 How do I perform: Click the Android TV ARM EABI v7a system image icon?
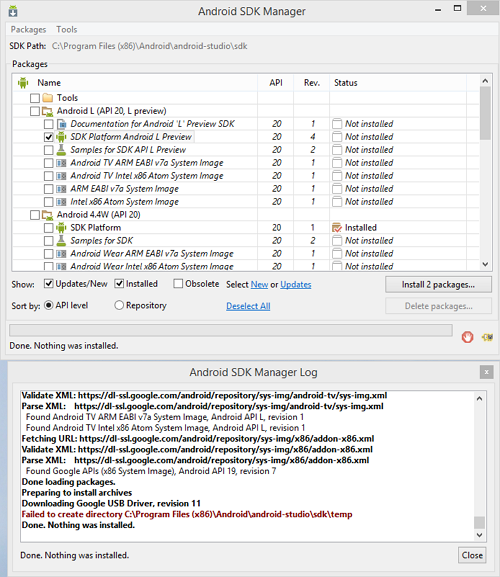click(x=61, y=163)
